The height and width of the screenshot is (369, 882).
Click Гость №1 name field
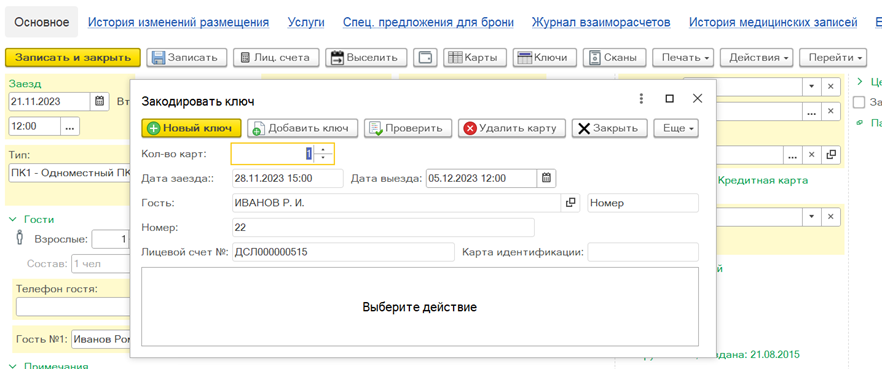click(101, 339)
